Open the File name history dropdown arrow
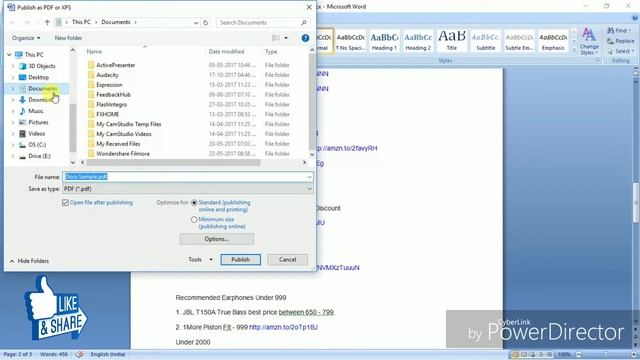Viewport: 640px width, 360px height. coord(309,177)
